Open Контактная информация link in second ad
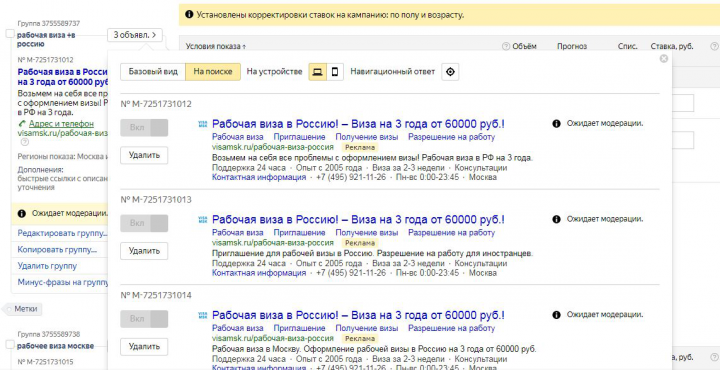Image resolution: width=720 pixels, height=370 pixels. pyautogui.click(x=259, y=273)
